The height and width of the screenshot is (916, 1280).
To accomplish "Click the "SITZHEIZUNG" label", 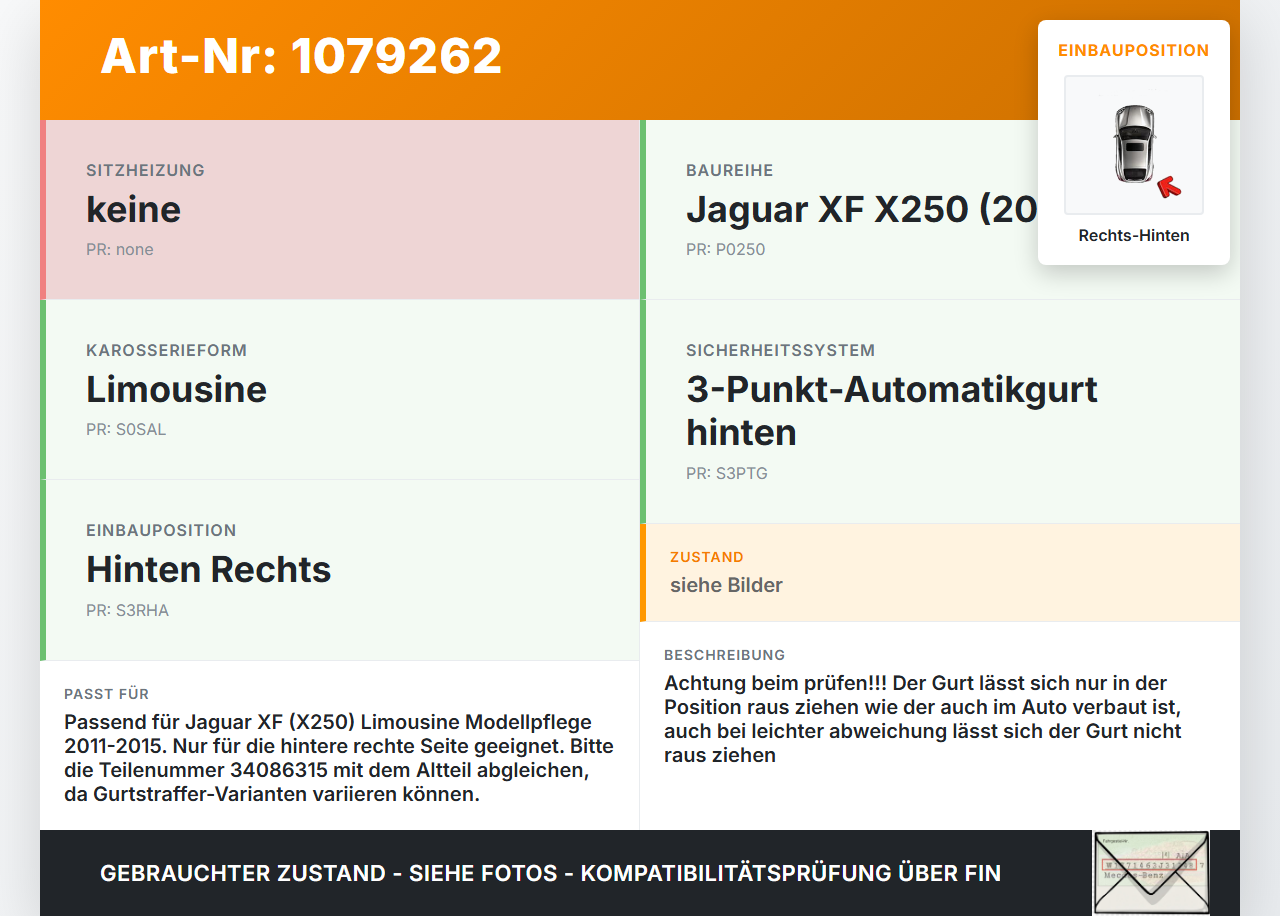I will click(x=146, y=170).
